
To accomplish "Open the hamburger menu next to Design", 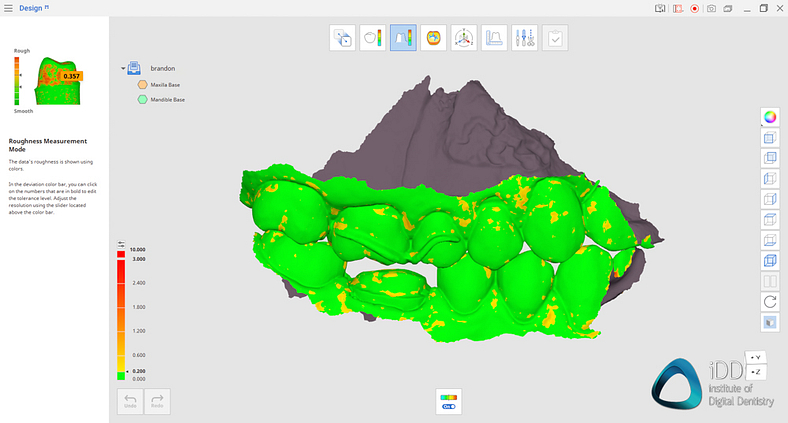I will (8, 8).
